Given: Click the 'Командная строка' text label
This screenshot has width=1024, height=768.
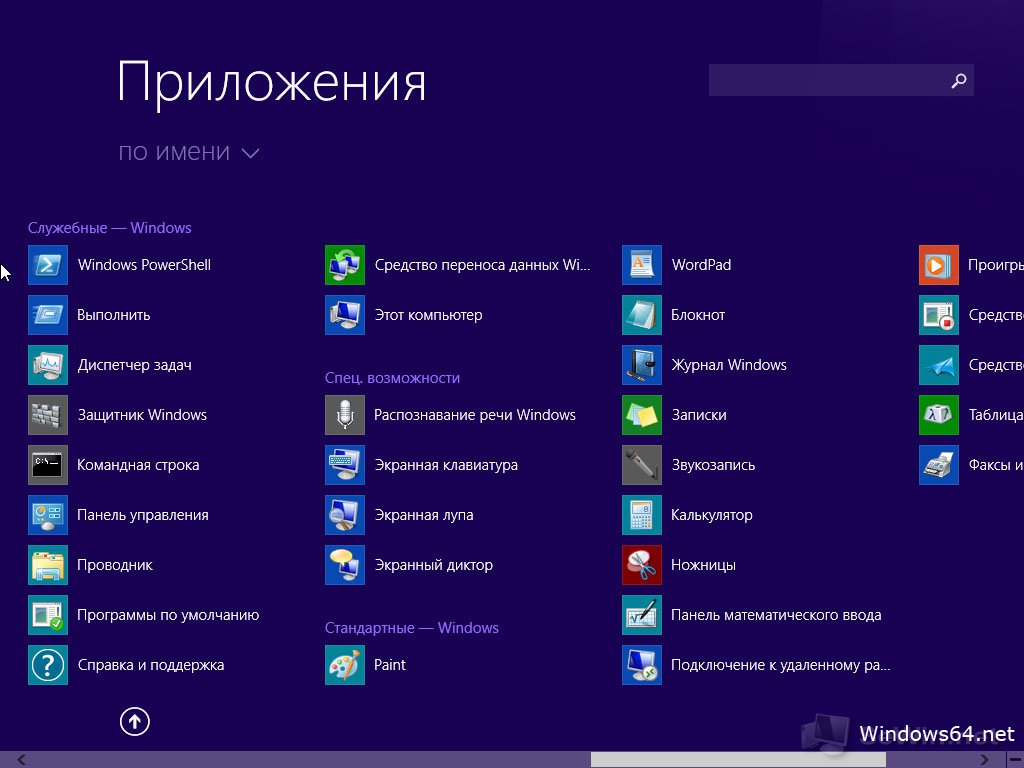Looking at the screenshot, I should pyautogui.click(x=138, y=465).
